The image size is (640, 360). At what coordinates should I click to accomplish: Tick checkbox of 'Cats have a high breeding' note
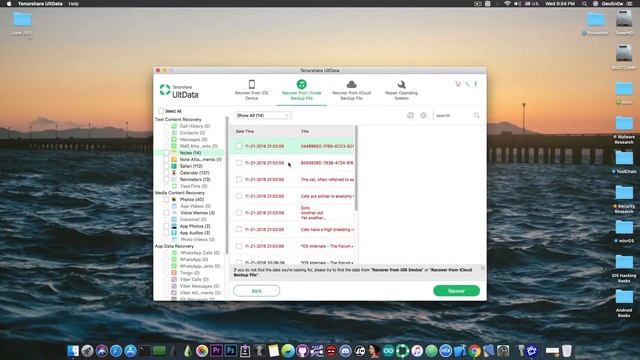point(239,229)
